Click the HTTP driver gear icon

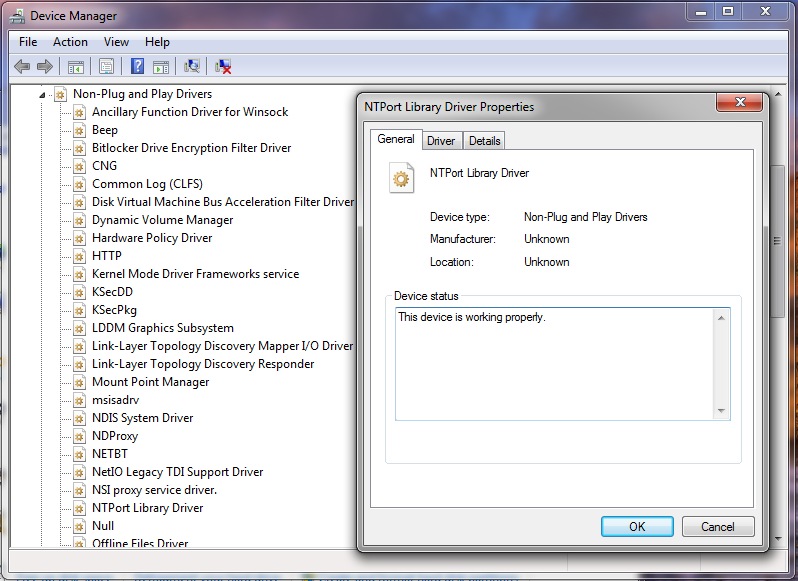tap(79, 256)
